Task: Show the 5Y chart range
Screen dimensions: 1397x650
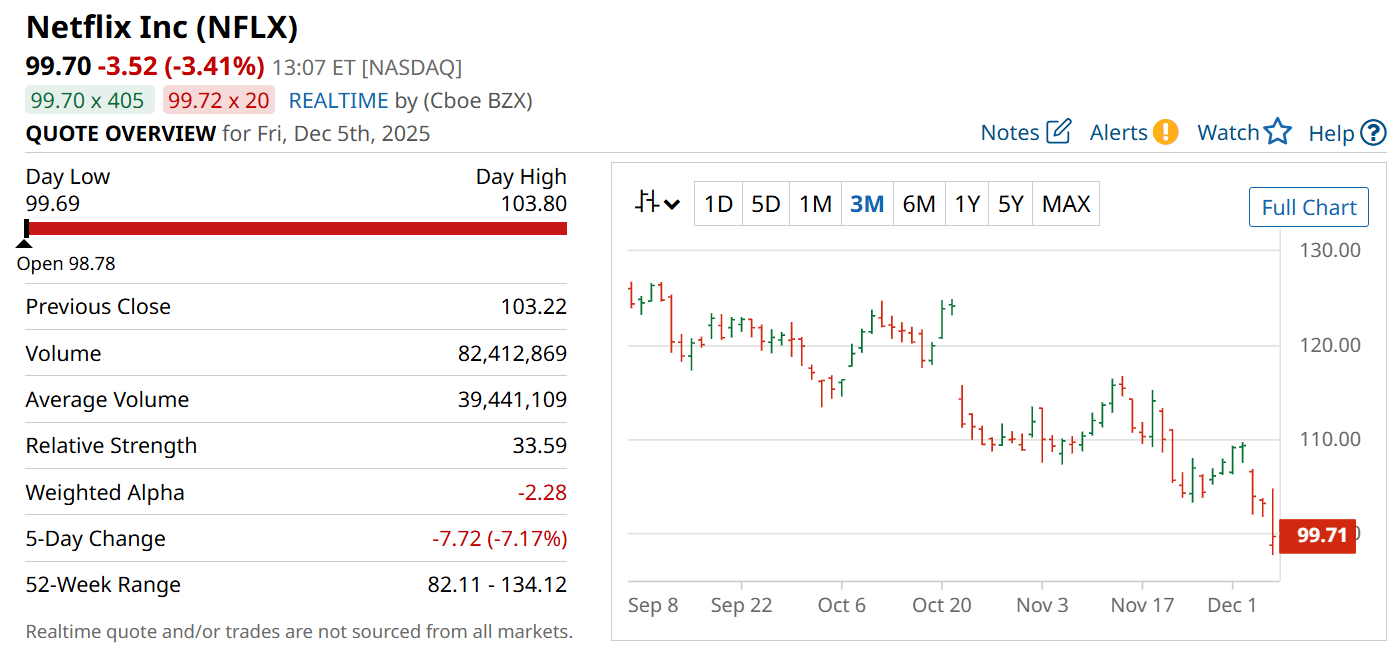Action: tap(1010, 204)
